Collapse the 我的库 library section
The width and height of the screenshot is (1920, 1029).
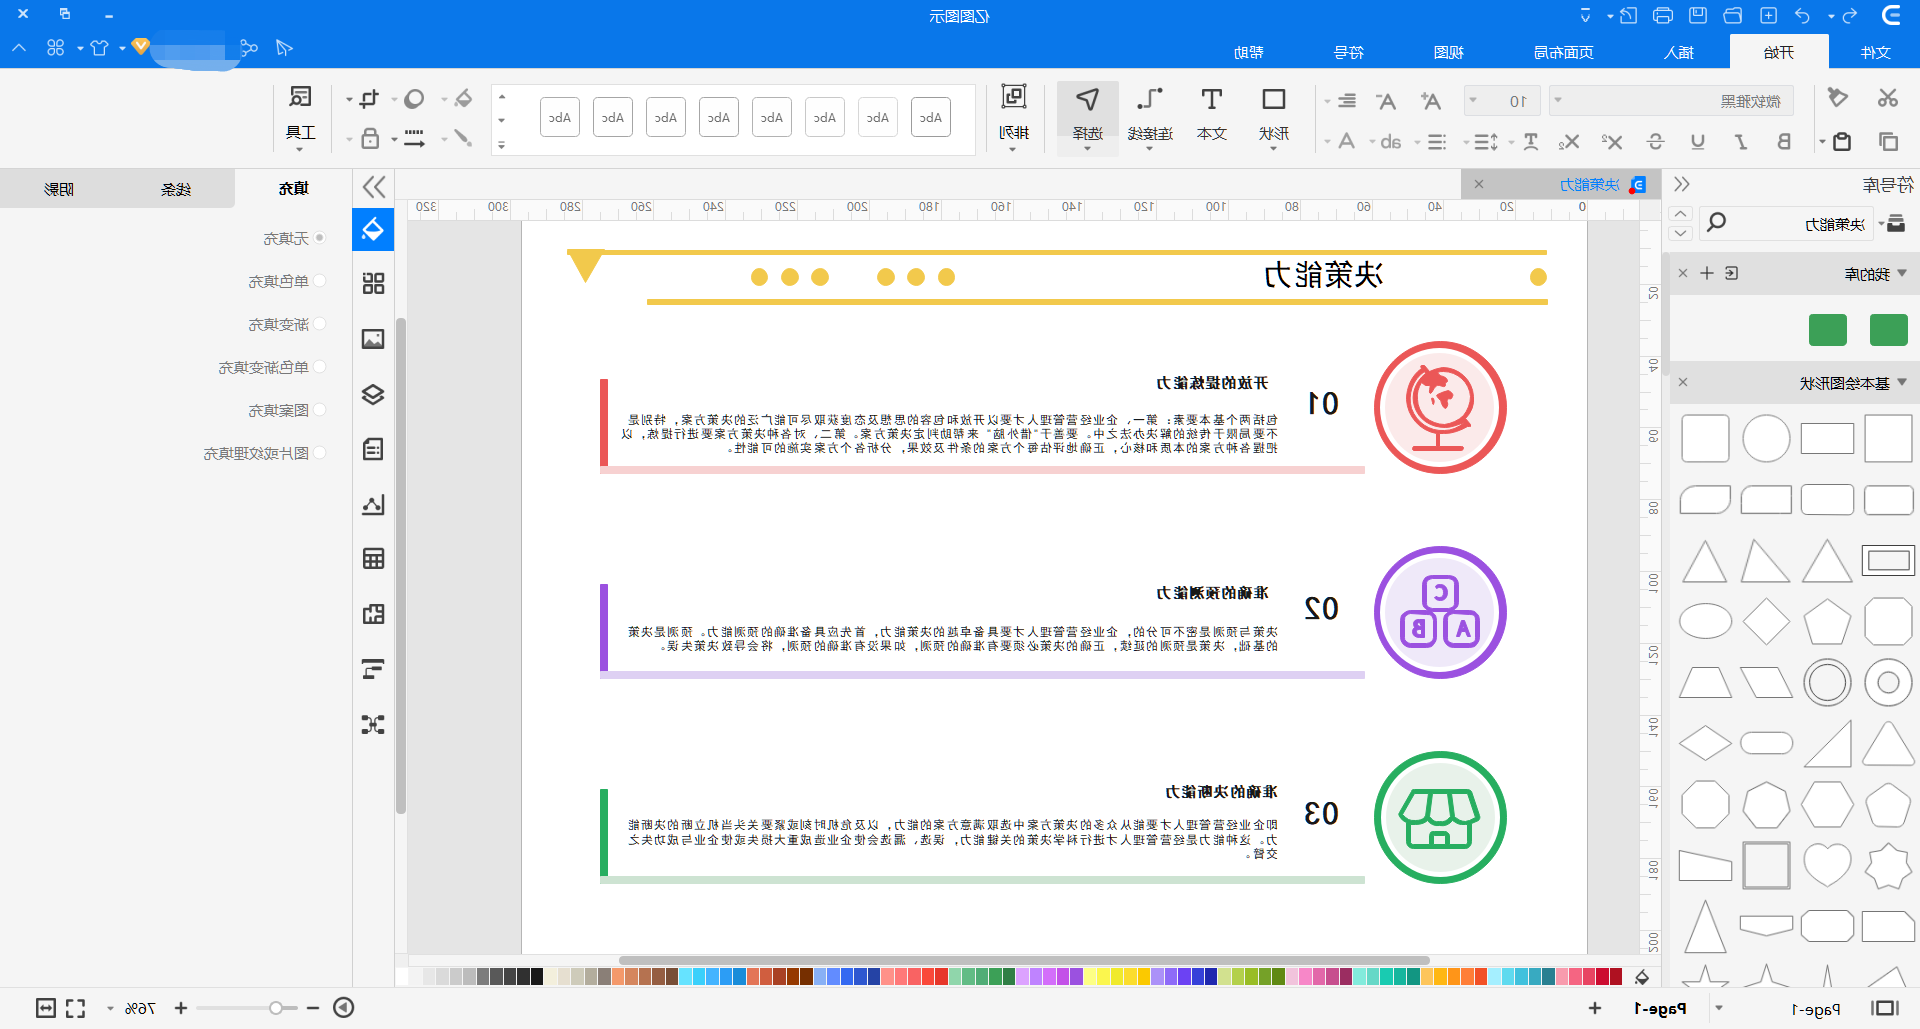1901,273
